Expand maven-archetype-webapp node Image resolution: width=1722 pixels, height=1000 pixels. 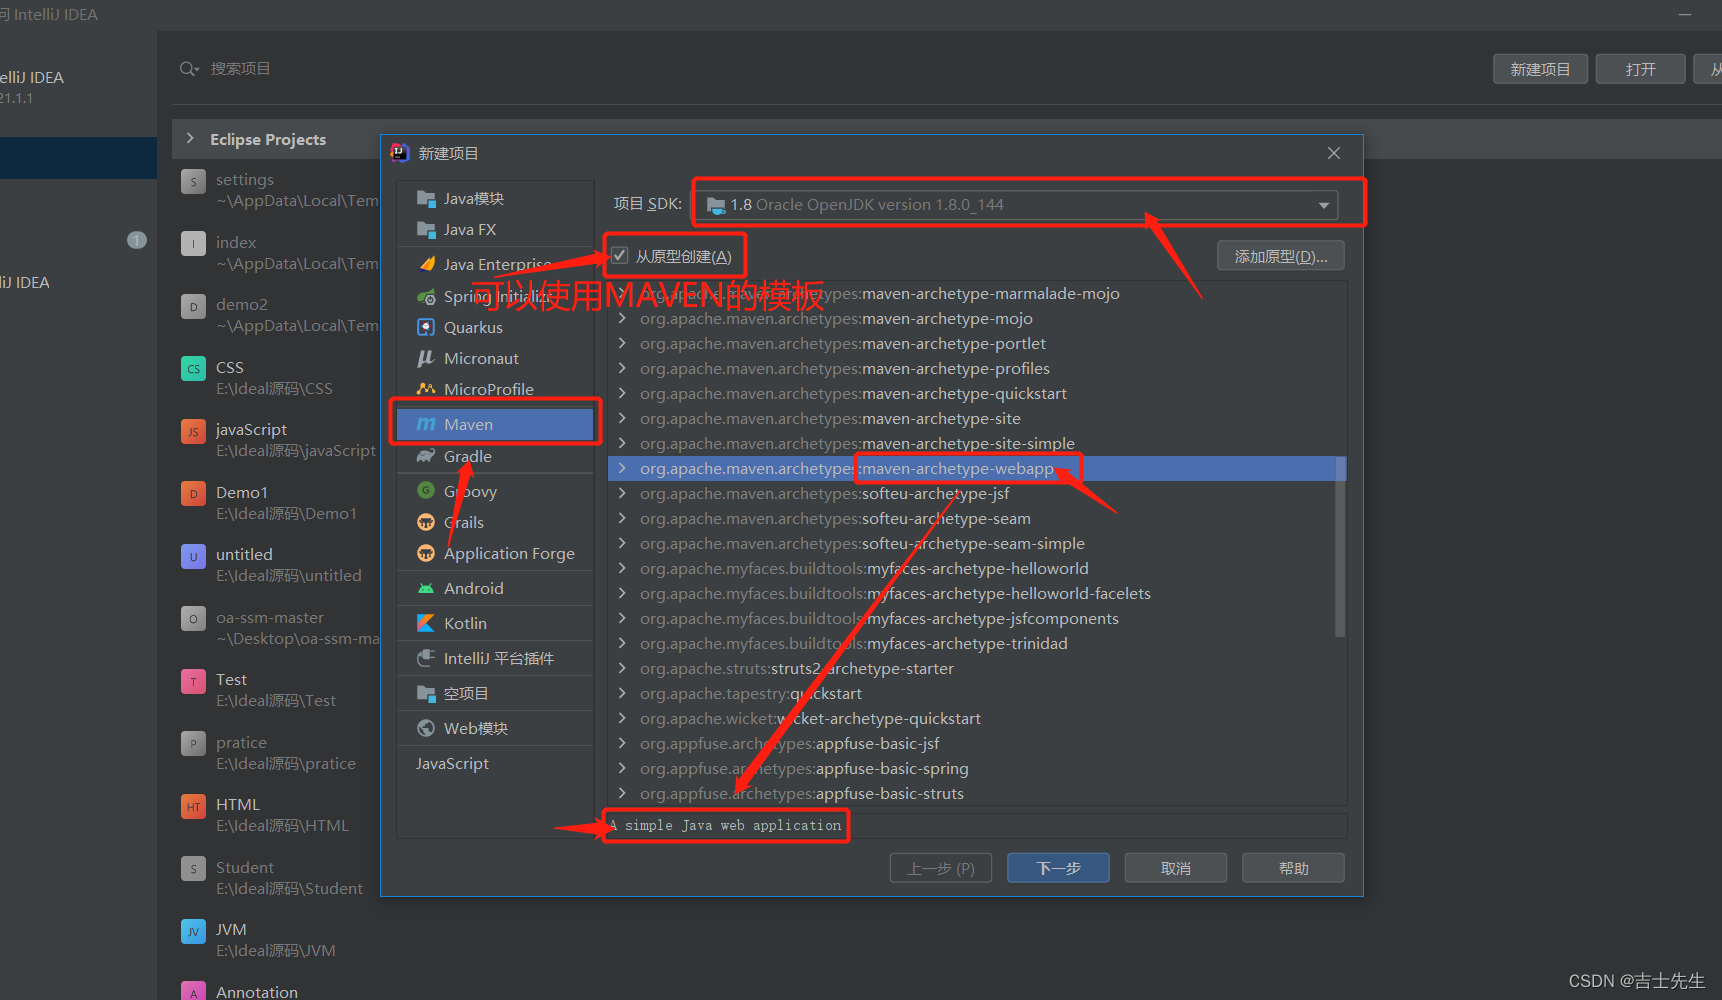[622, 468]
